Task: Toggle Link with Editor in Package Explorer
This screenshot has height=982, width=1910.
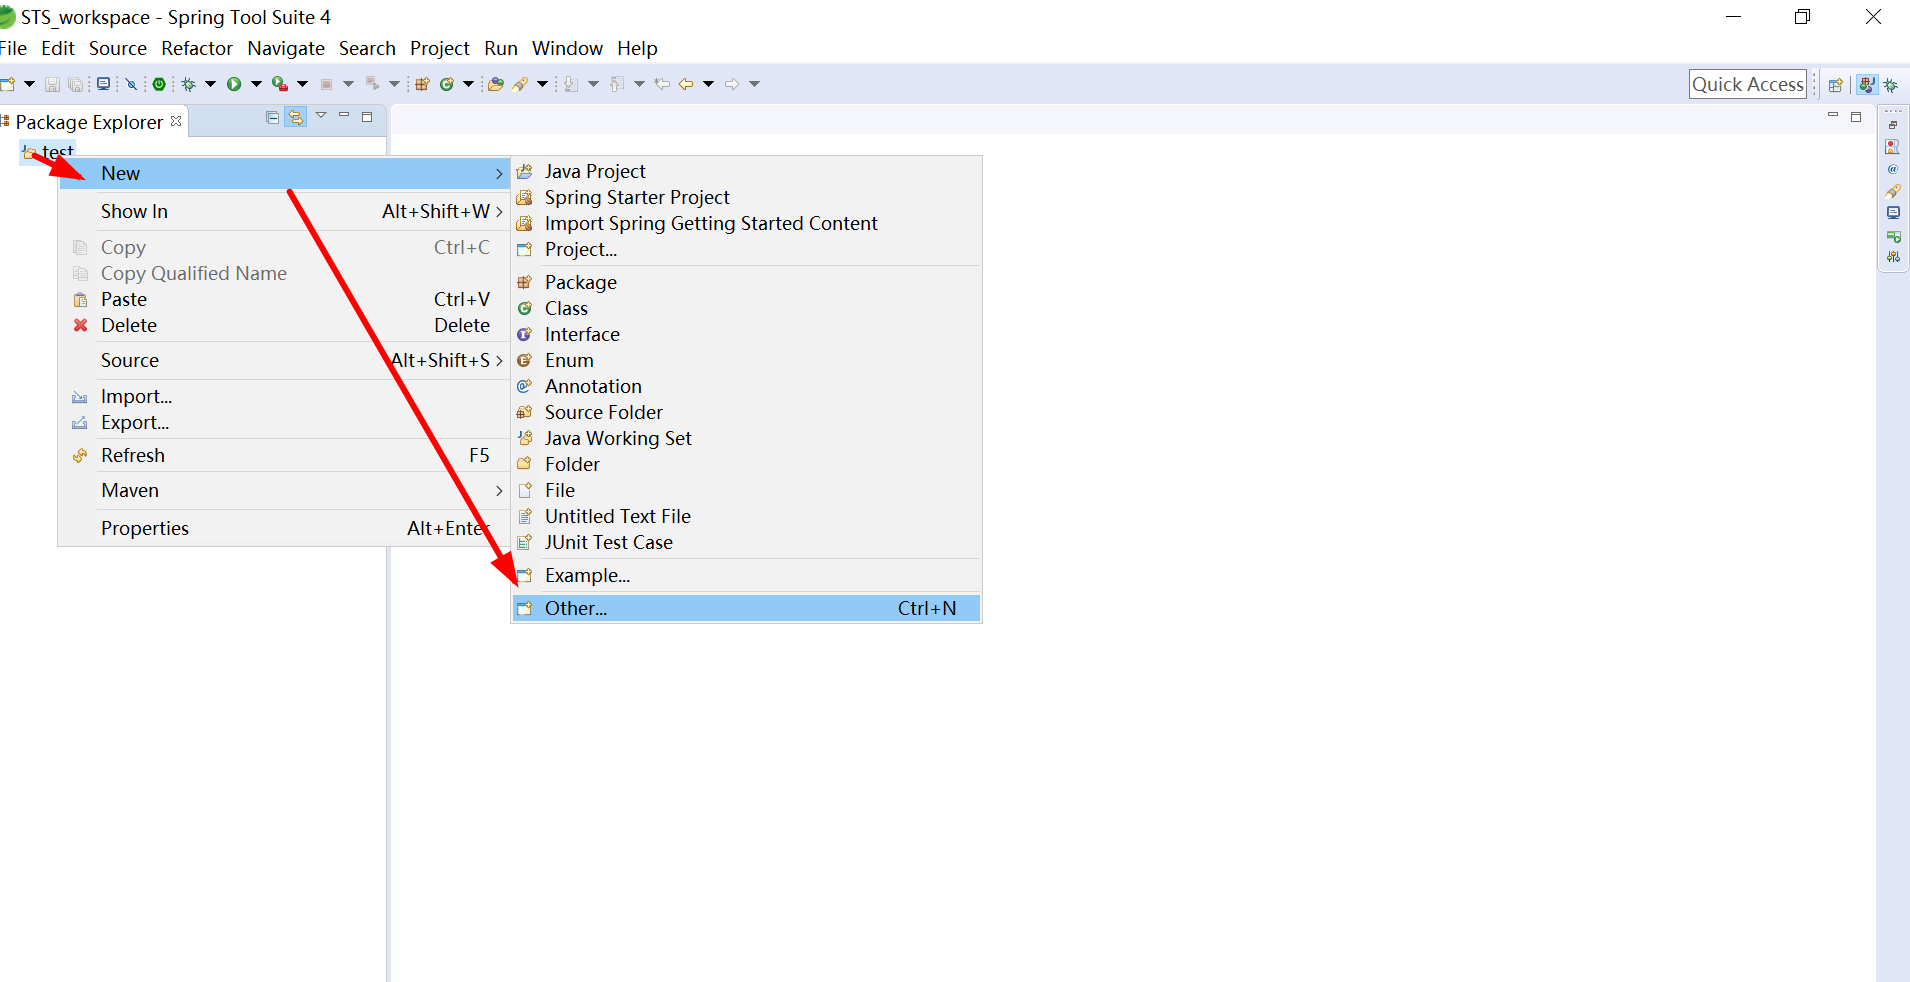Action: 296,117
